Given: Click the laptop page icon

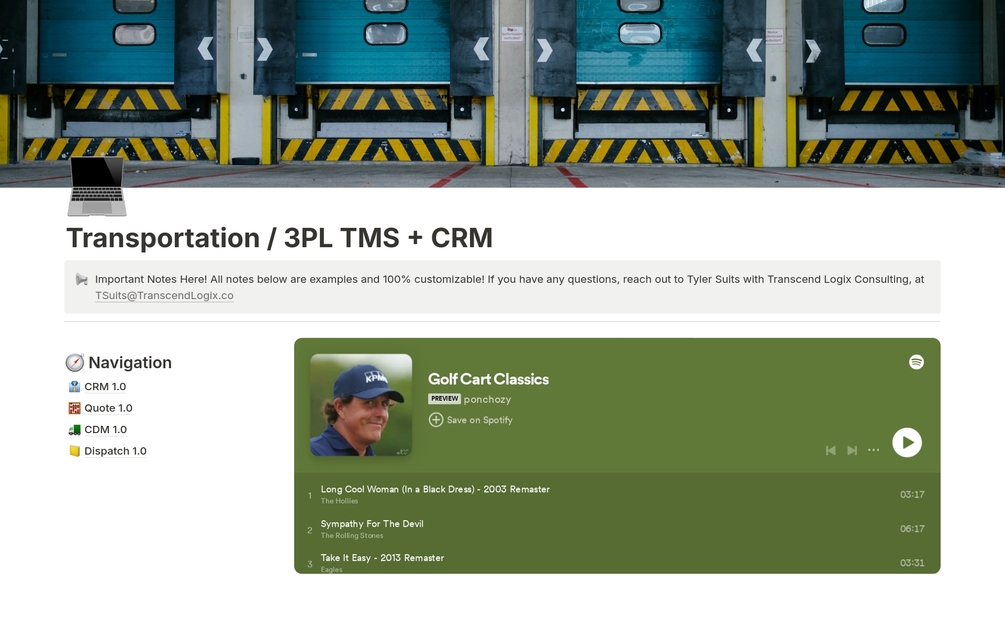Looking at the screenshot, I should pyautogui.click(x=97, y=186).
